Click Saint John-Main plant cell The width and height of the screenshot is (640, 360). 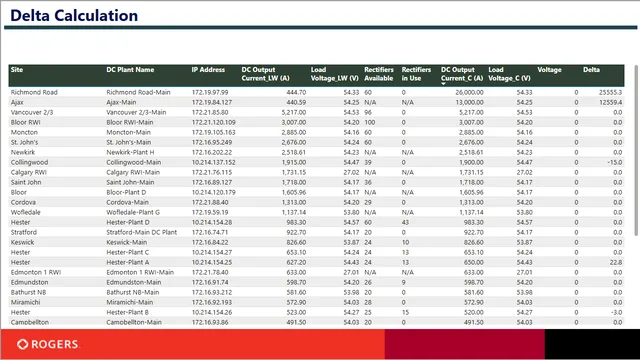pyautogui.click(x=130, y=182)
